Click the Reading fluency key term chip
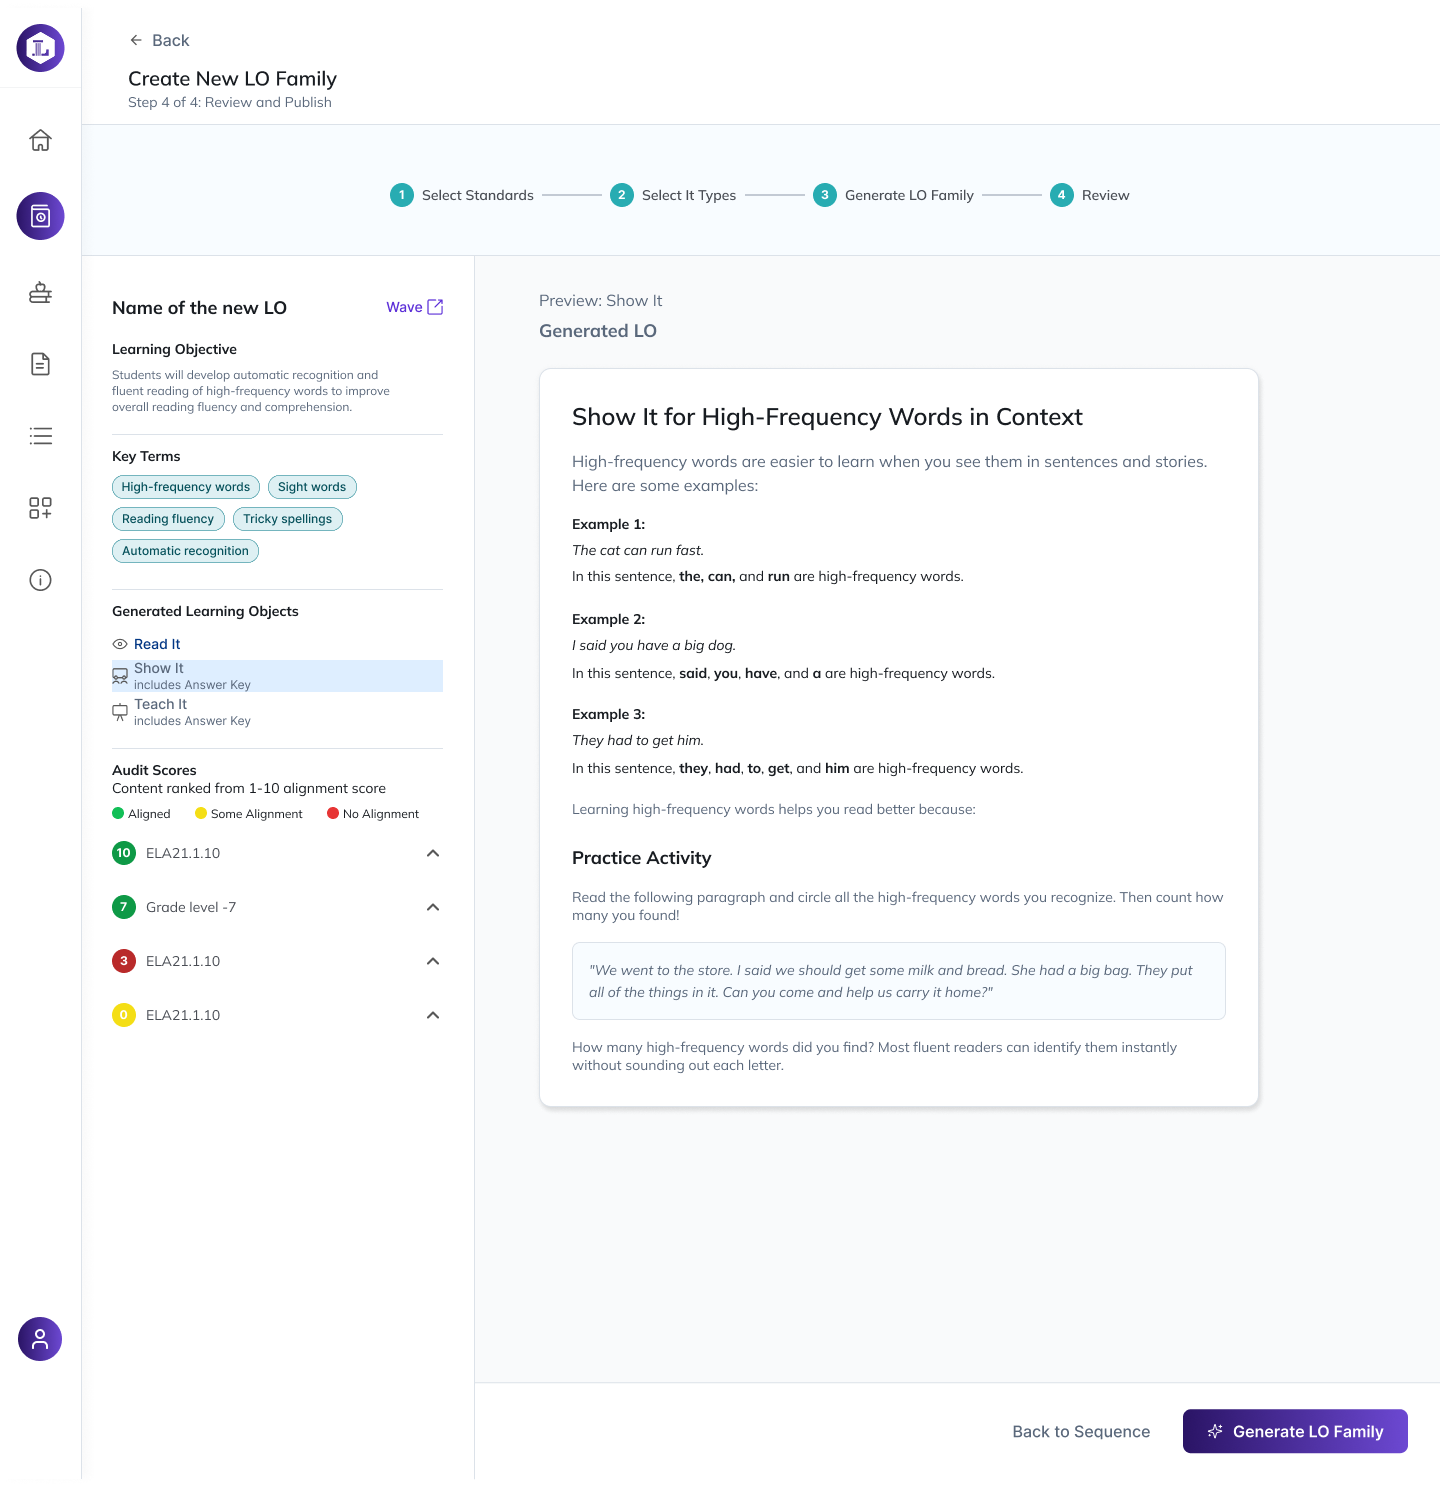1440x1487 pixels. [x=168, y=519]
